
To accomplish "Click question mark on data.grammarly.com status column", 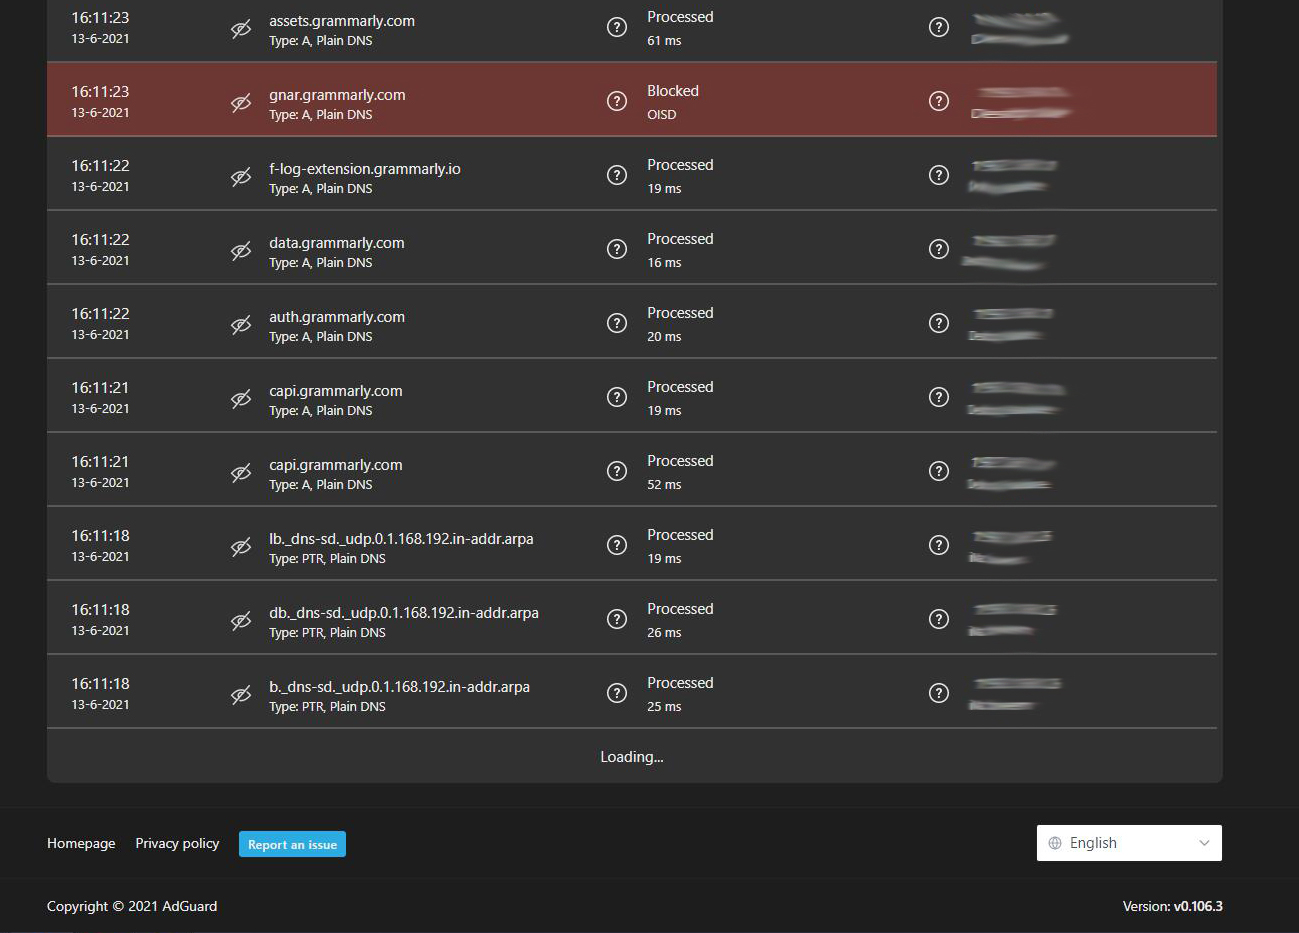I will (616, 249).
